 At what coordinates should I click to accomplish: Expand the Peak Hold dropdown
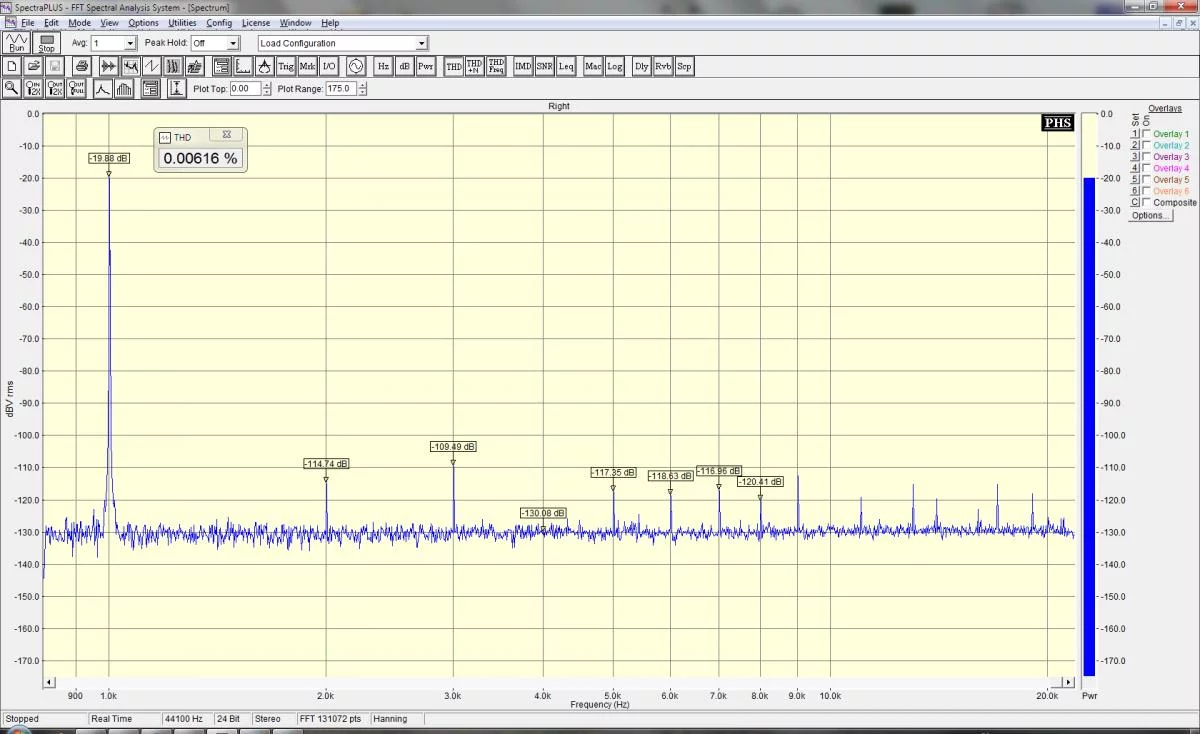pos(233,43)
